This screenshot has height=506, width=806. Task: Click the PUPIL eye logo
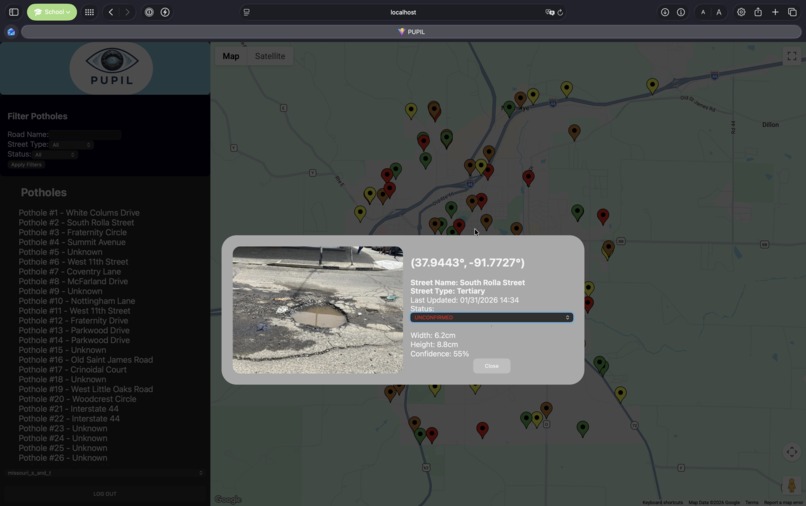point(111,68)
